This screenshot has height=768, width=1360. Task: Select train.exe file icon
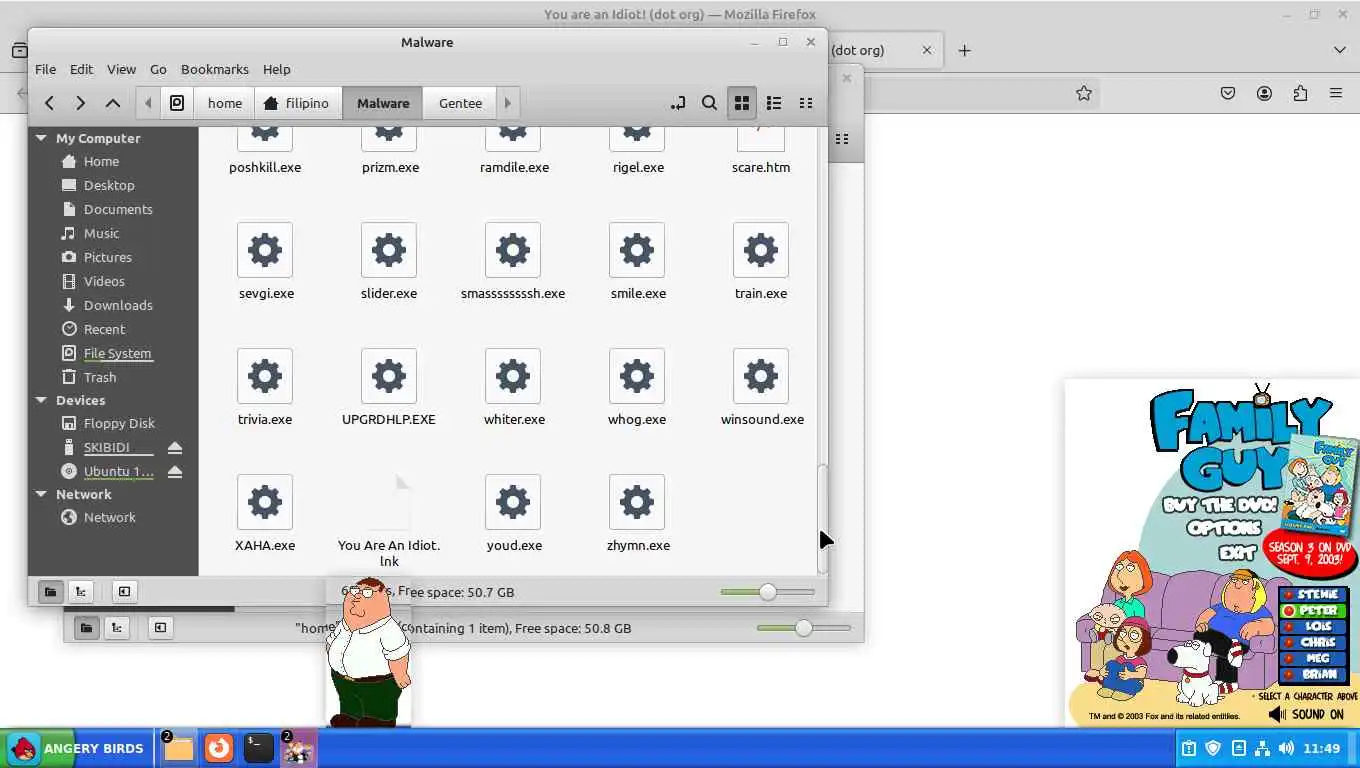click(761, 250)
